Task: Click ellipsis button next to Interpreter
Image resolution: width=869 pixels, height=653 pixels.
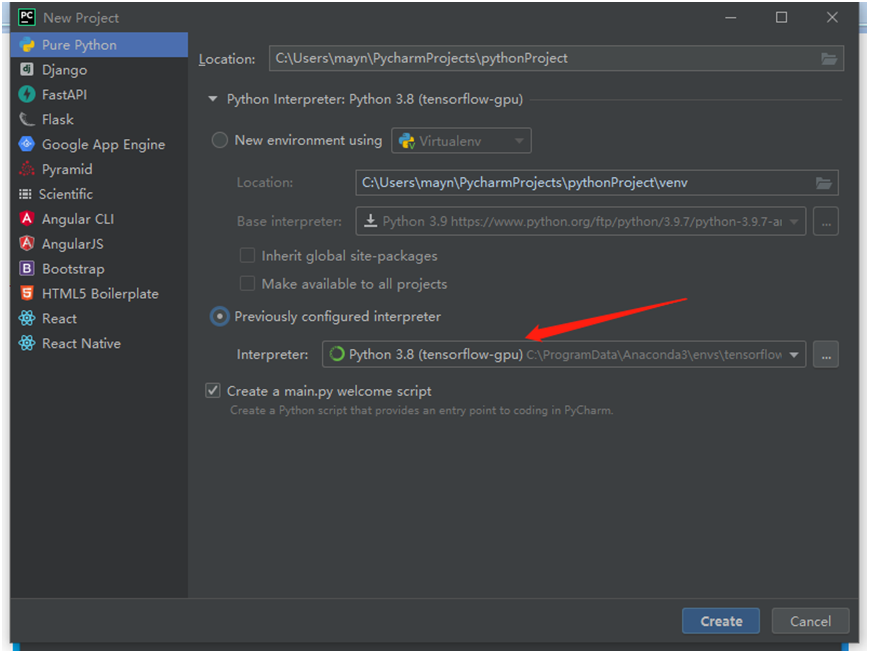Action: 826,354
